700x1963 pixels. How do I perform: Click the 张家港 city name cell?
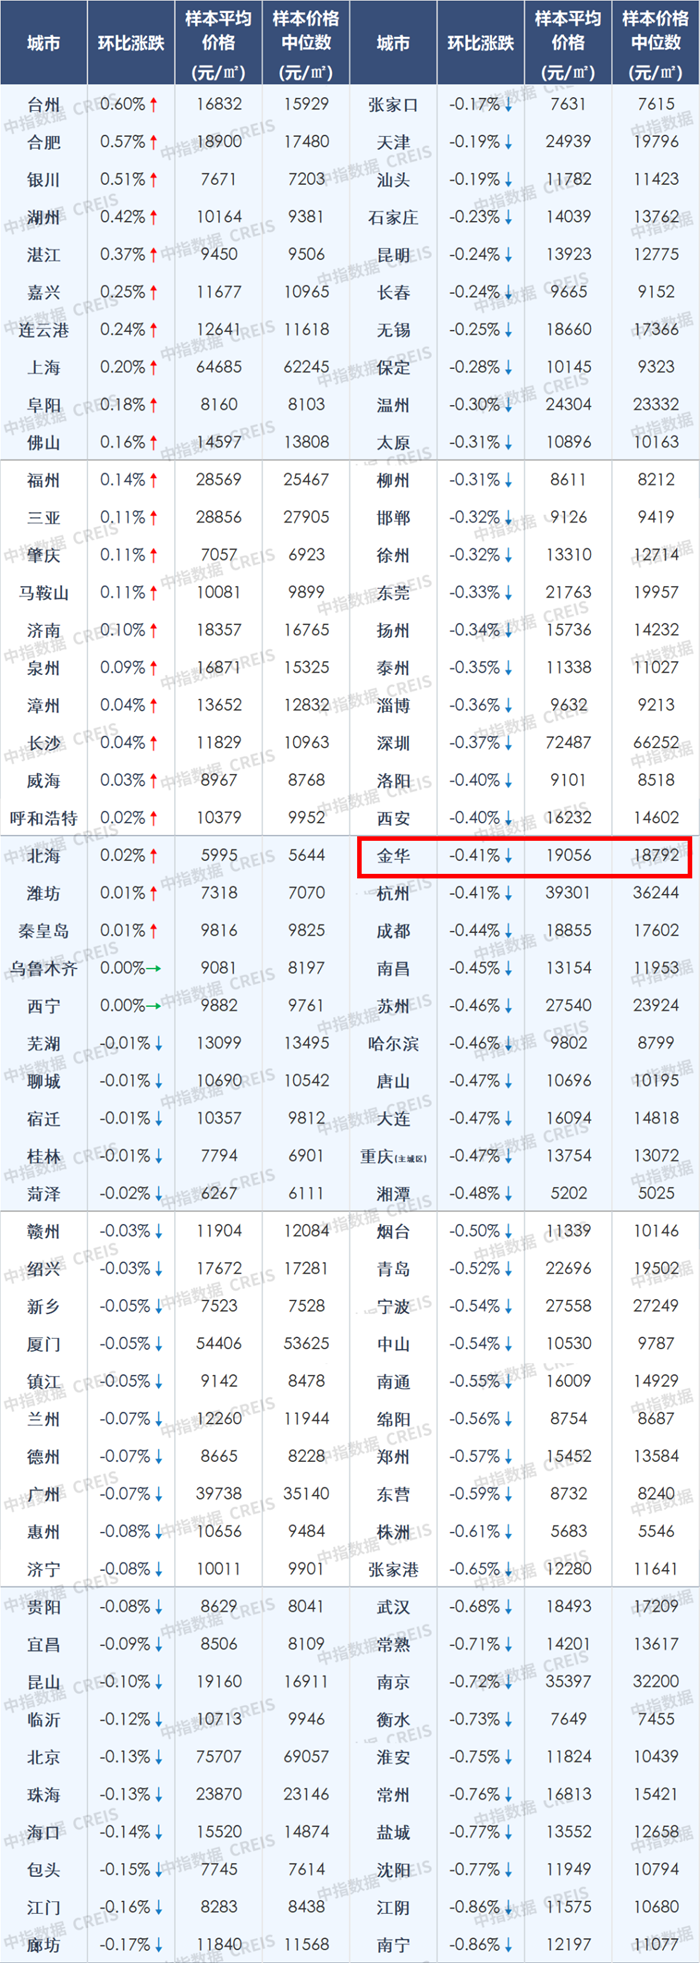click(x=393, y=1569)
